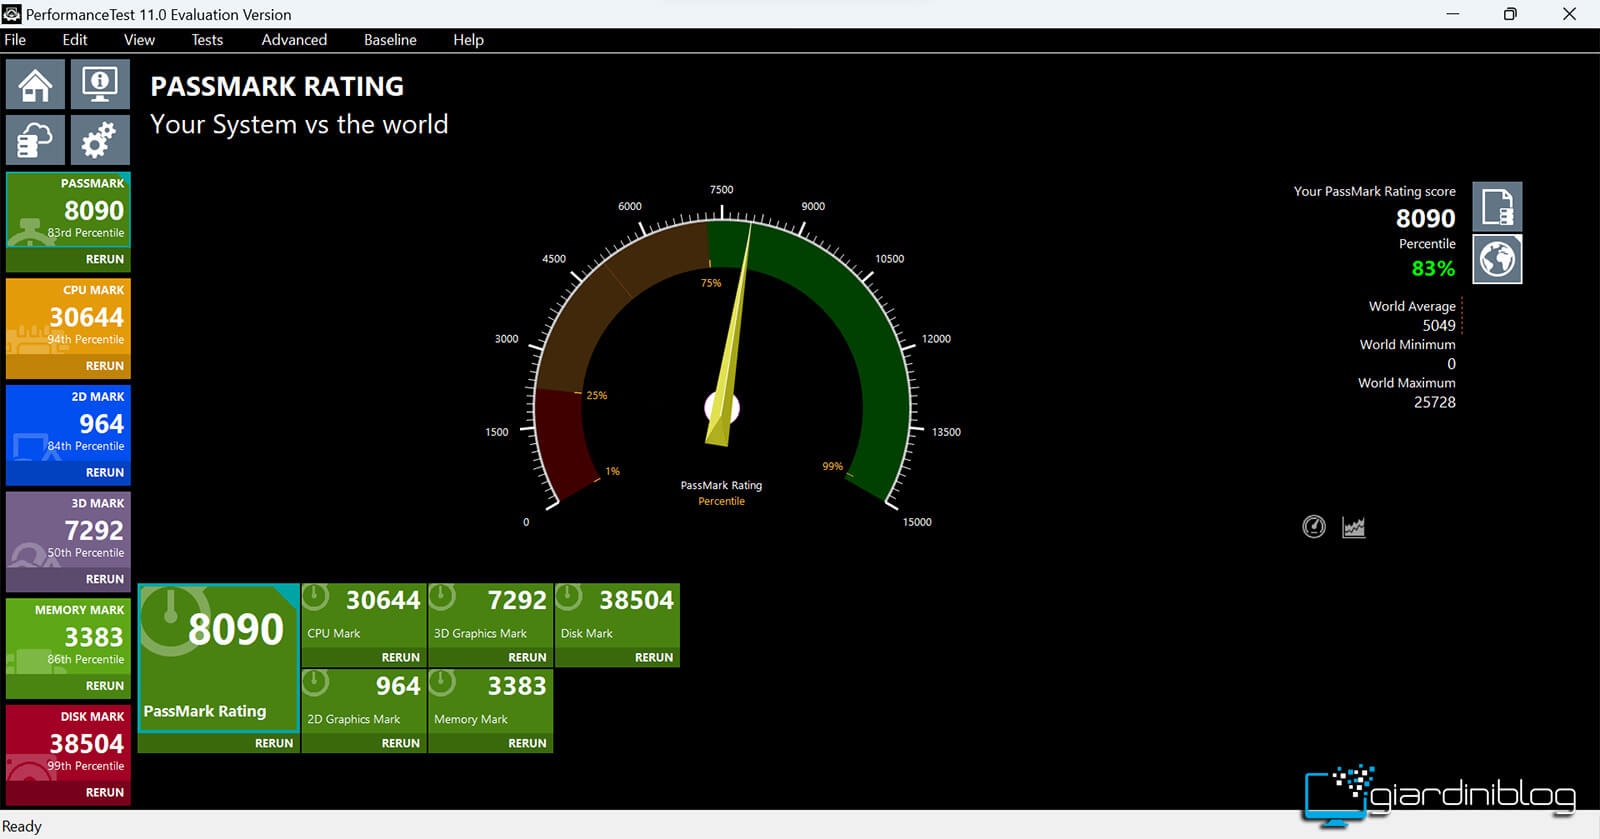This screenshot has width=1600, height=839.
Task: Click RERUN on the large PassMark Rating tile
Action: (274, 743)
